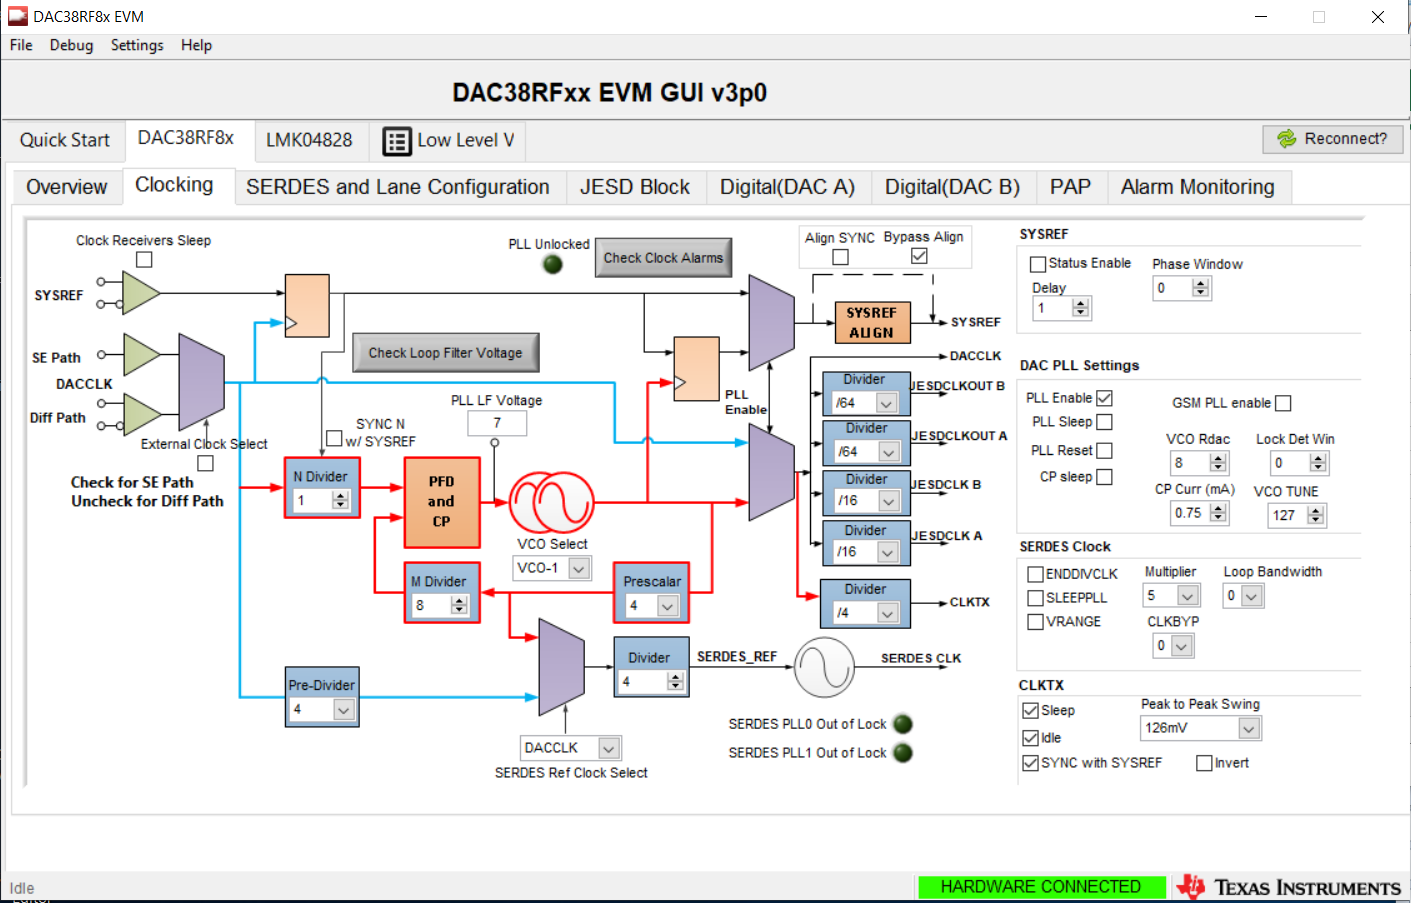Click the PFD and CP block
1411x903 pixels.
click(x=442, y=502)
